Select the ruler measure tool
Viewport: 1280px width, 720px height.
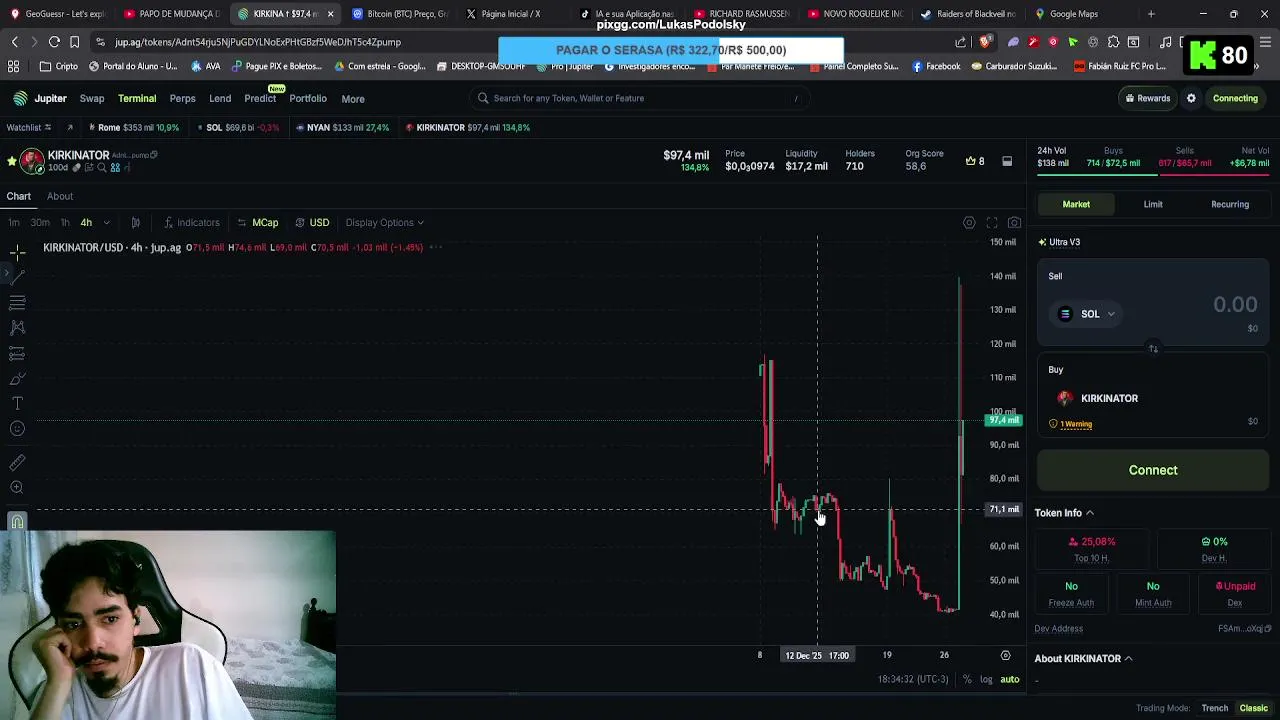[17, 462]
